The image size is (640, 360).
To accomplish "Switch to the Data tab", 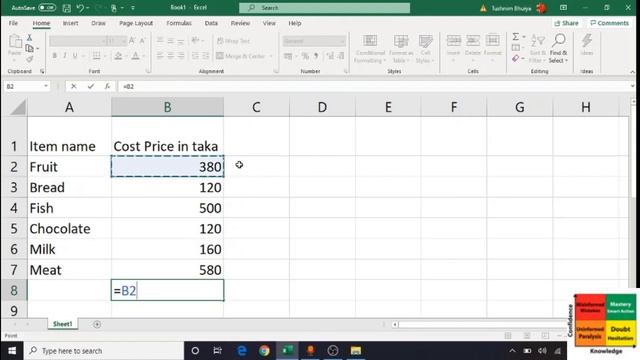I will (211, 23).
